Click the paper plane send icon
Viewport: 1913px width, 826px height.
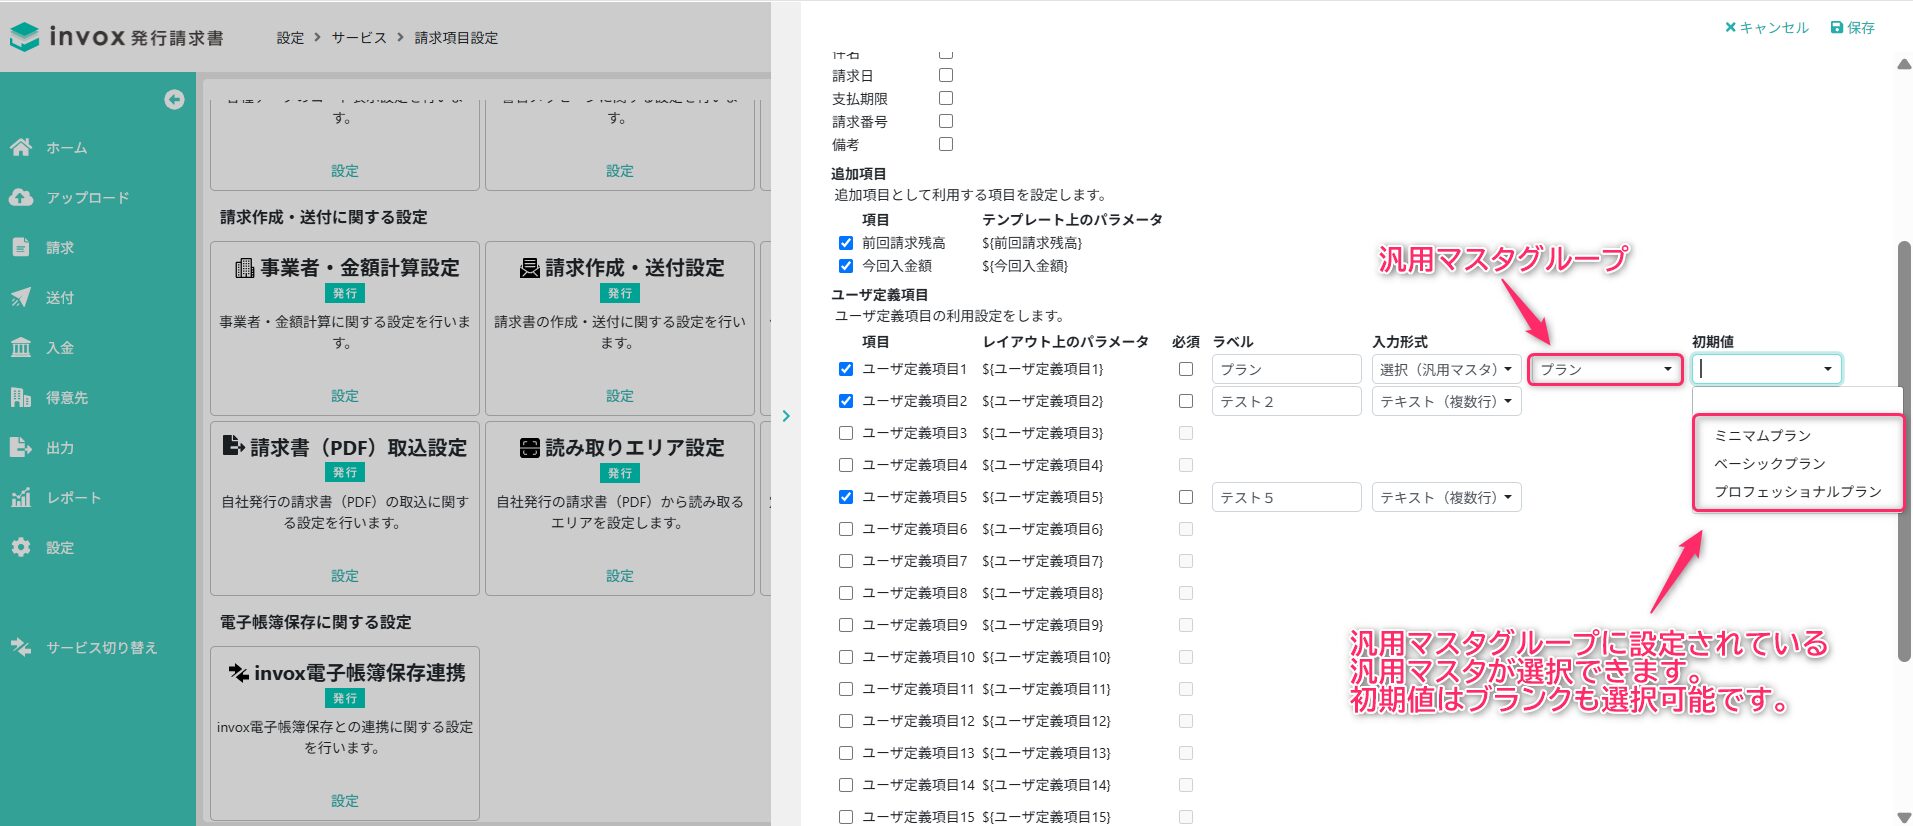point(21,298)
